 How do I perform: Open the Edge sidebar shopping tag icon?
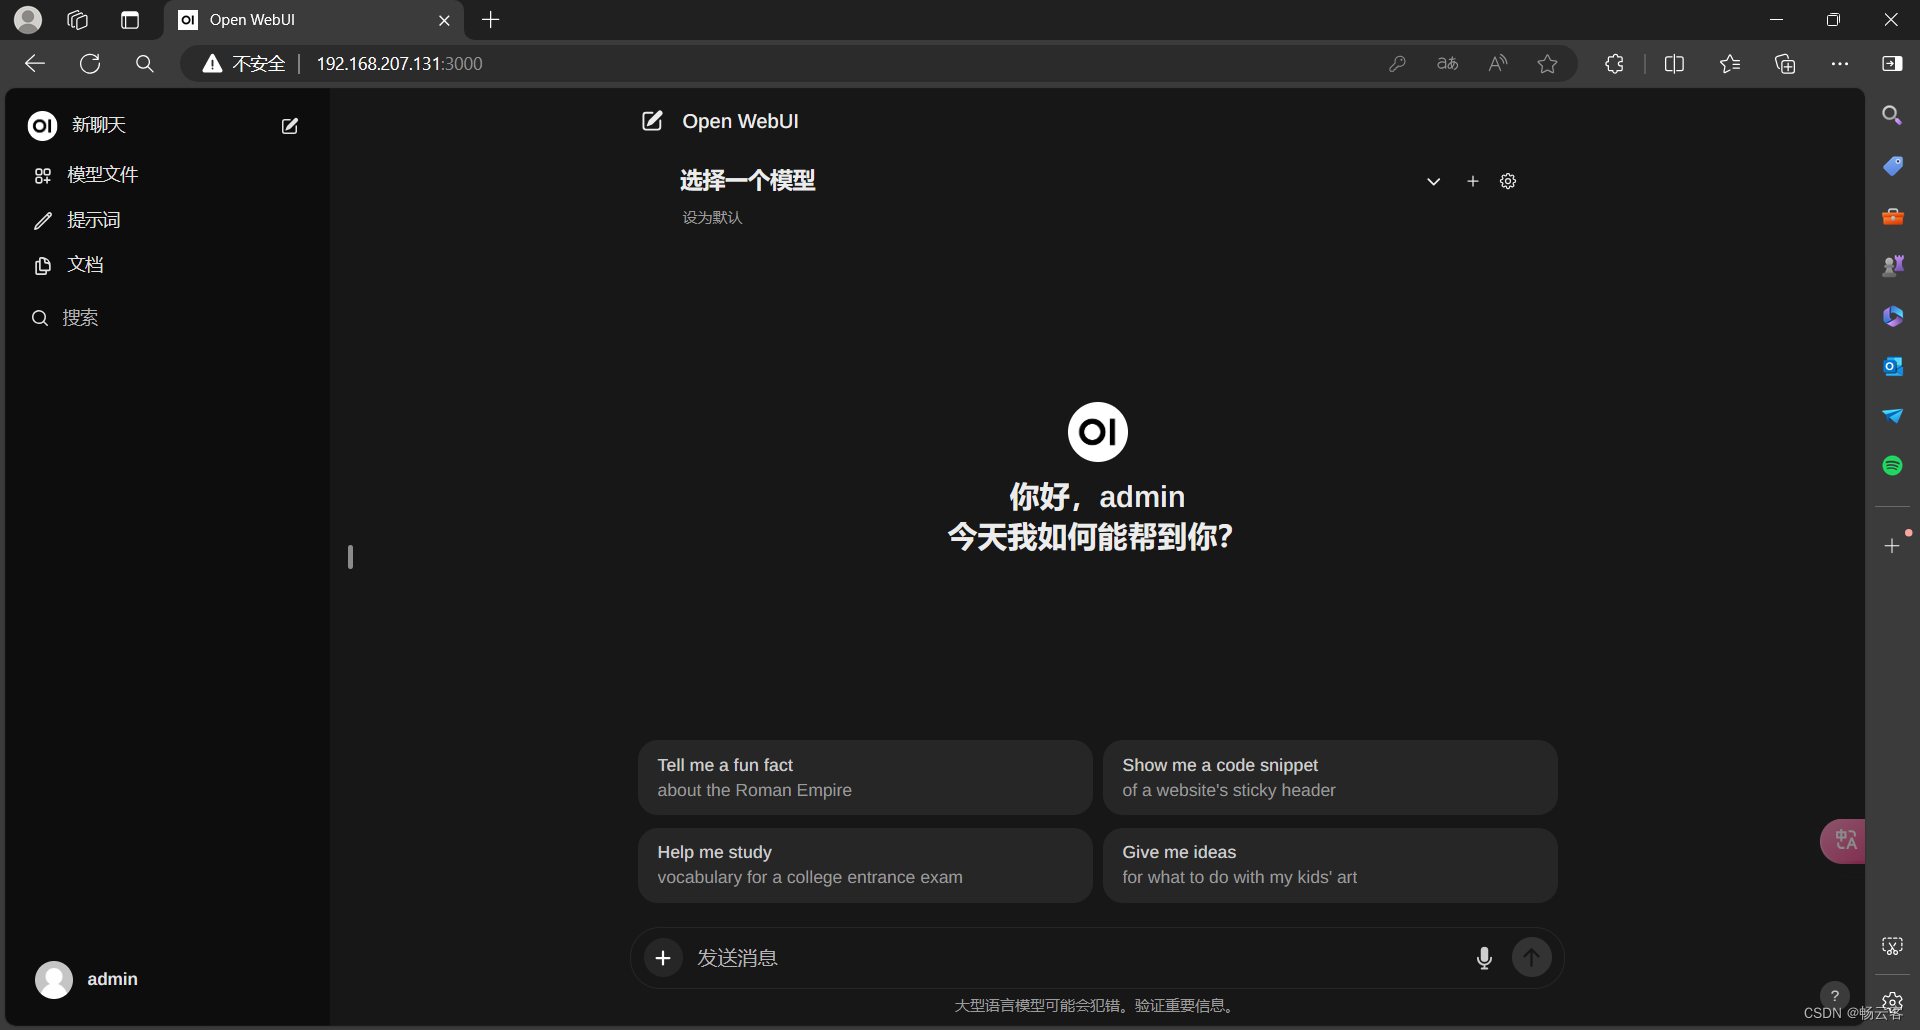coord(1892,166)
